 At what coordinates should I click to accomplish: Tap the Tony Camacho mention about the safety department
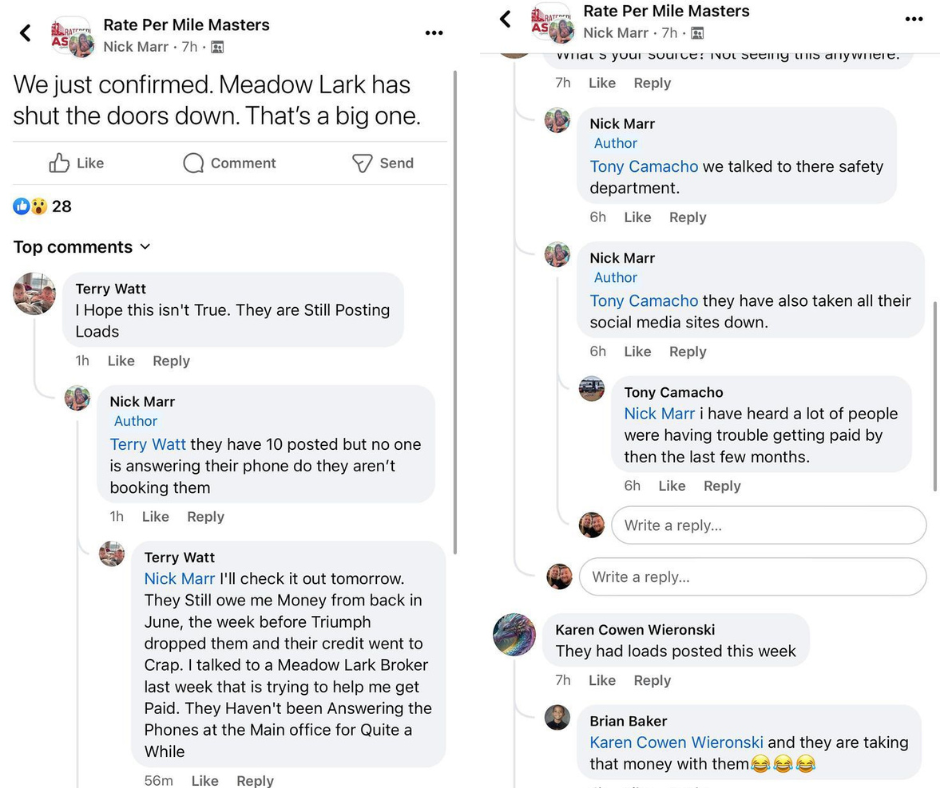pyautogui.click(x=644, y=167)
